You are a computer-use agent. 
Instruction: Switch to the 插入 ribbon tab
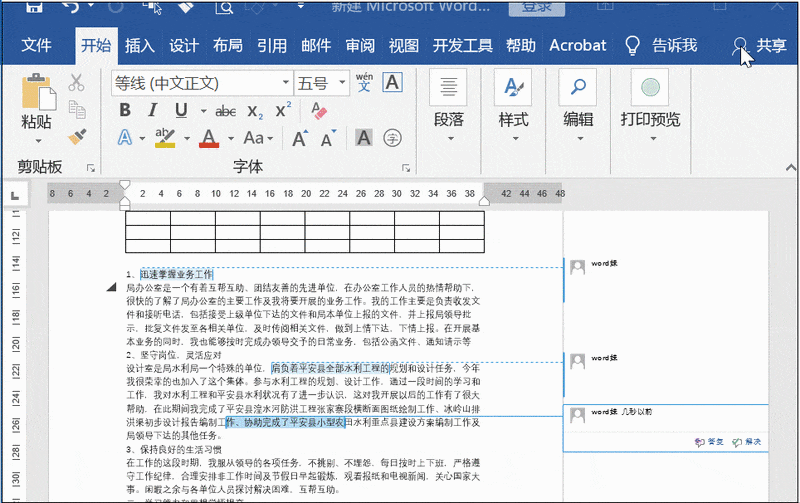[140, 45]
